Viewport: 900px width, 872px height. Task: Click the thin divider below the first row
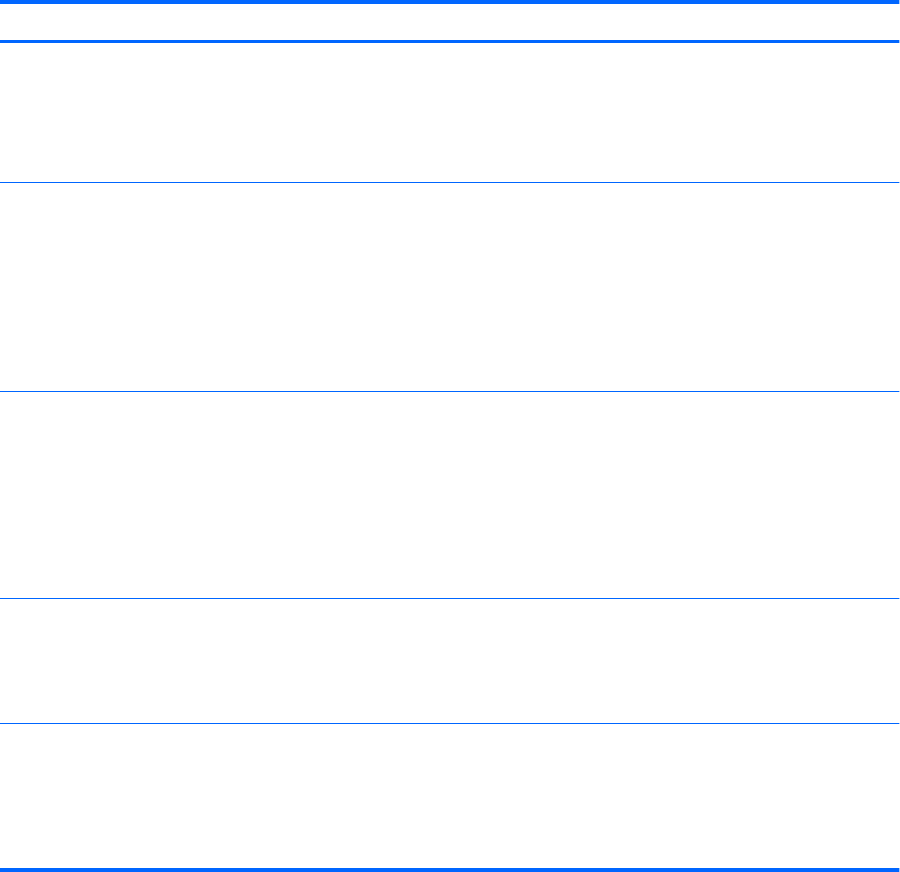(x=450, y=182)
